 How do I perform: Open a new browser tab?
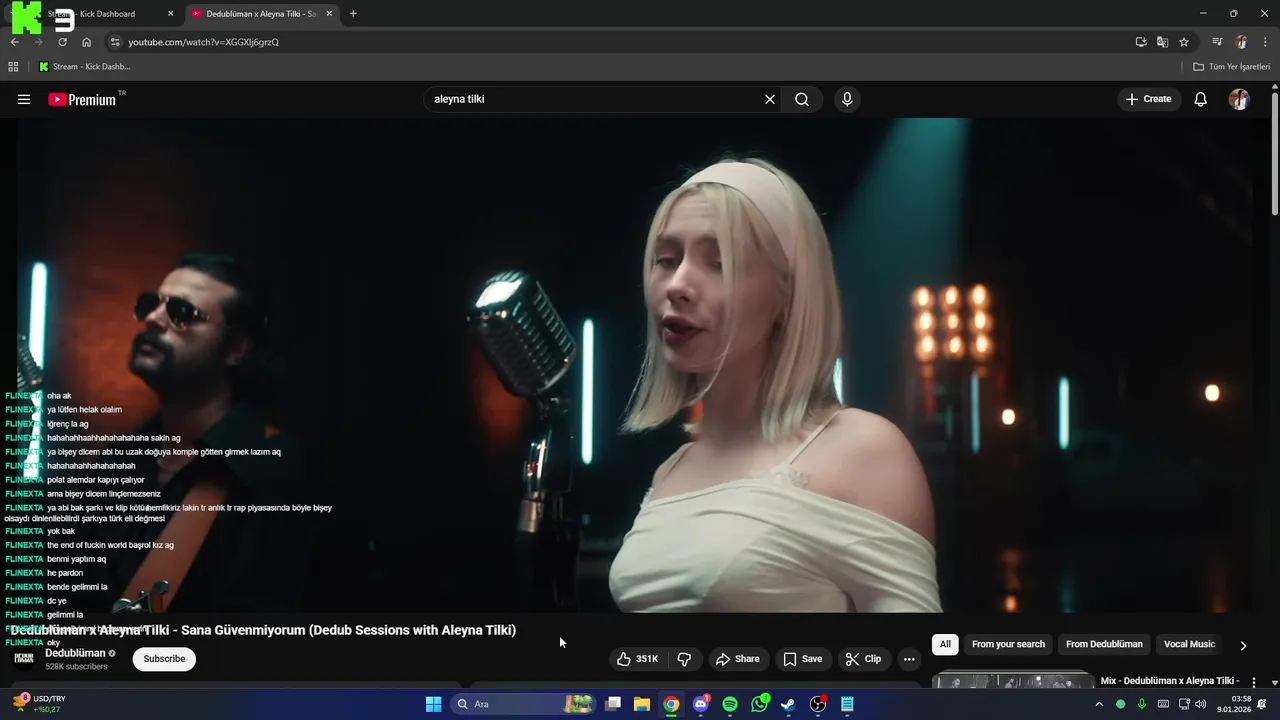click(353, 14)
